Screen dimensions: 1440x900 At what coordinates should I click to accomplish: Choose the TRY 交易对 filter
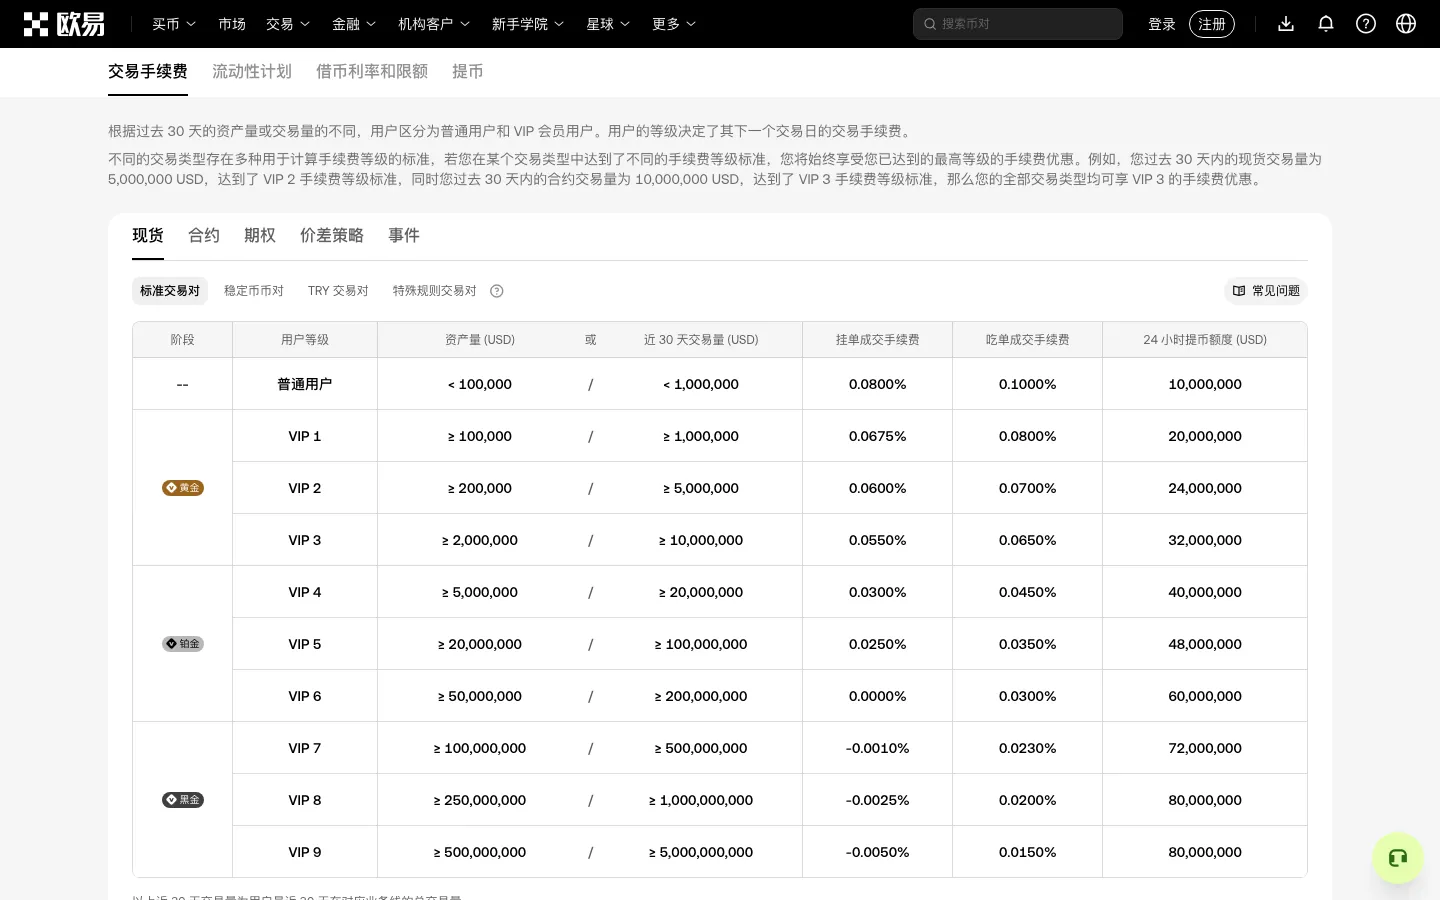click(x=338, y=291)
